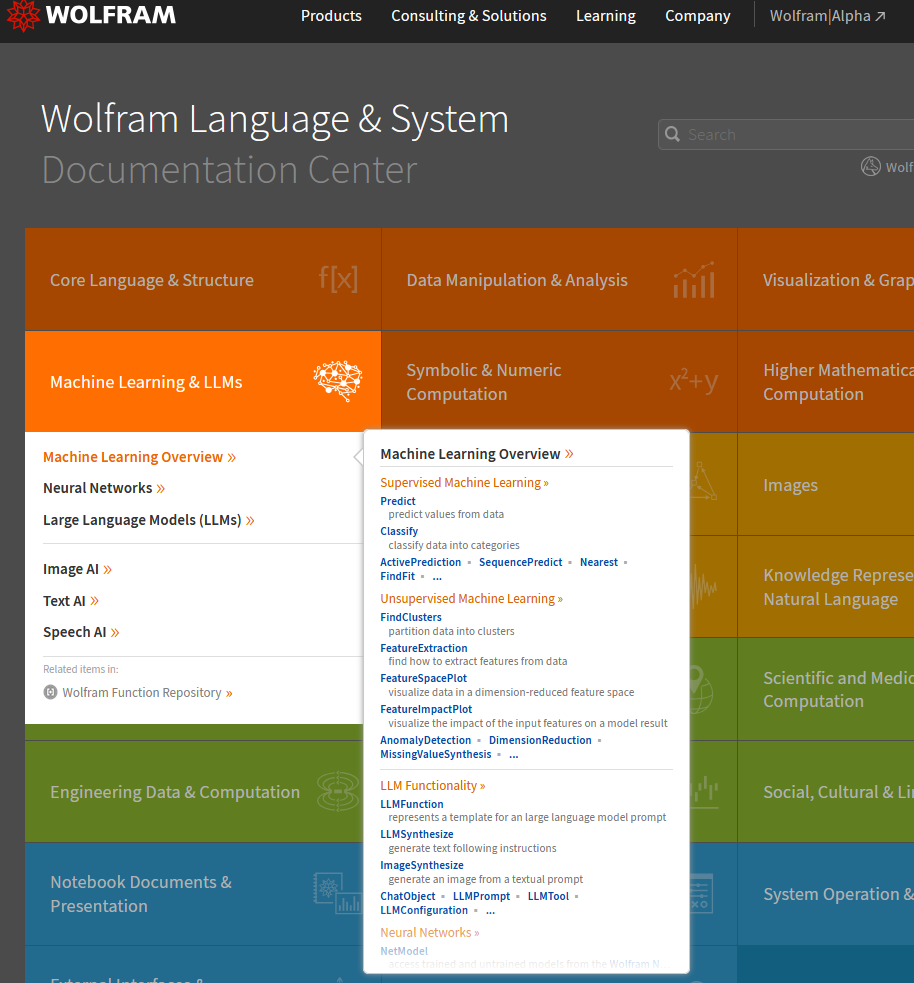Open the FeatureImpactPlot function link

coord(426,709)
